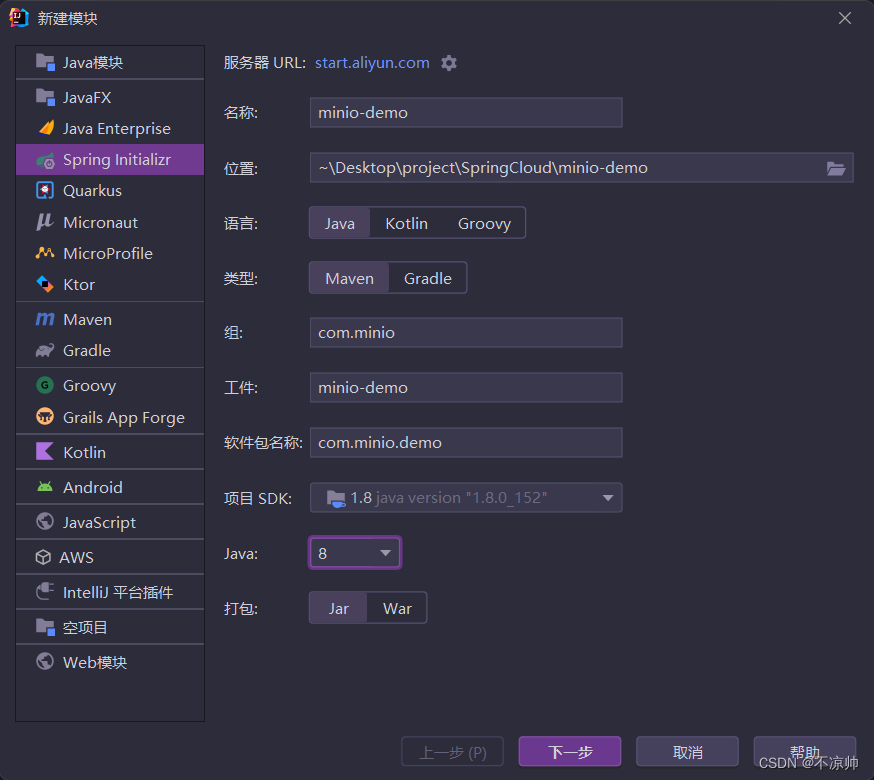Choose Gradle build type
This screenshot has height=780, width=874.
click(x=428, y=278)
